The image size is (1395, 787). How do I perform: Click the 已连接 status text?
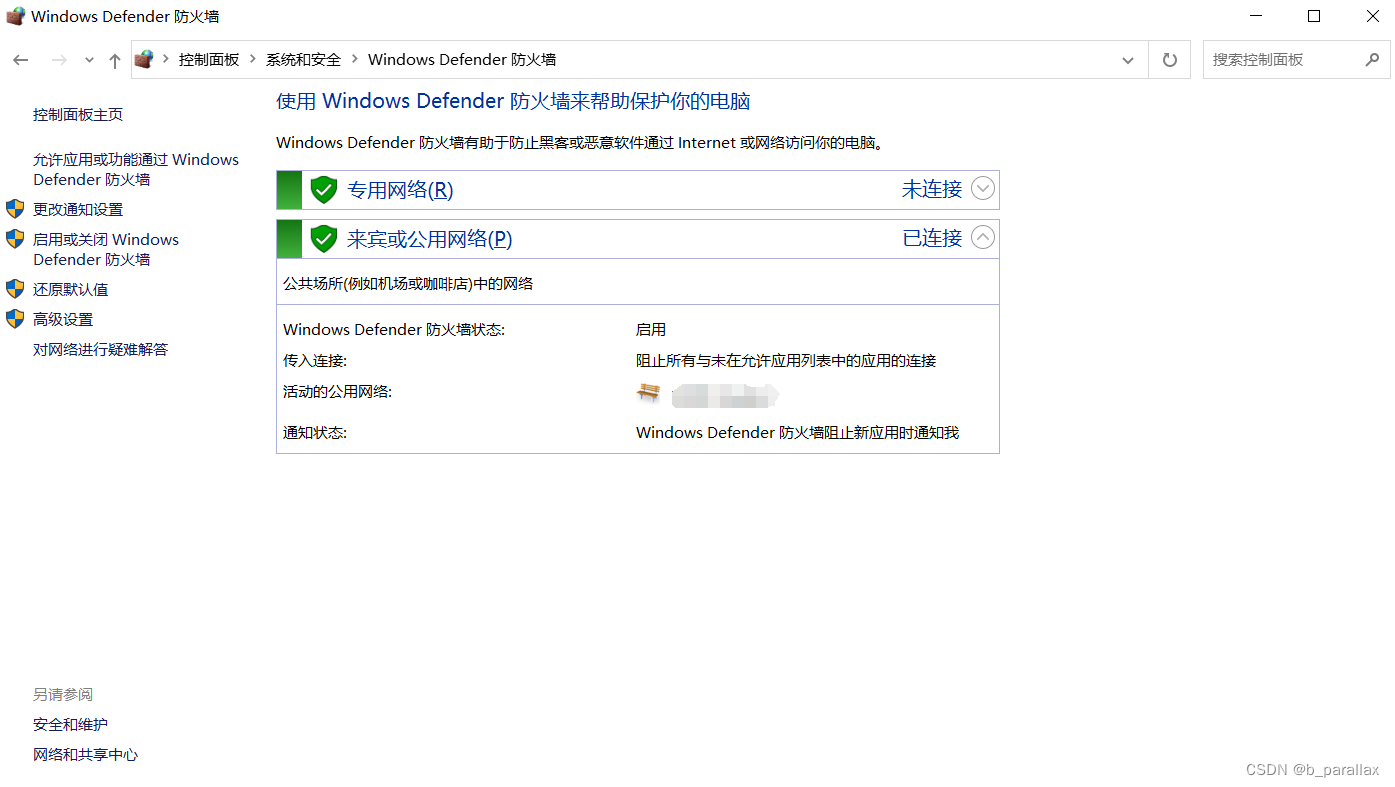click(x=932, y=238)
